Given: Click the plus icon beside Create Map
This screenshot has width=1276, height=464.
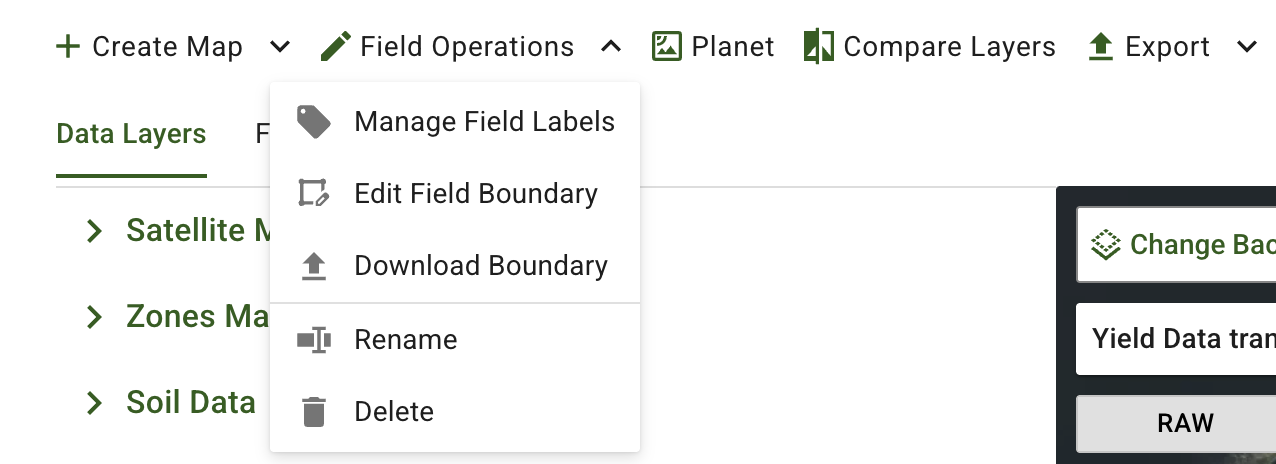Looking at the screenshot, I should tap(68, 47).
